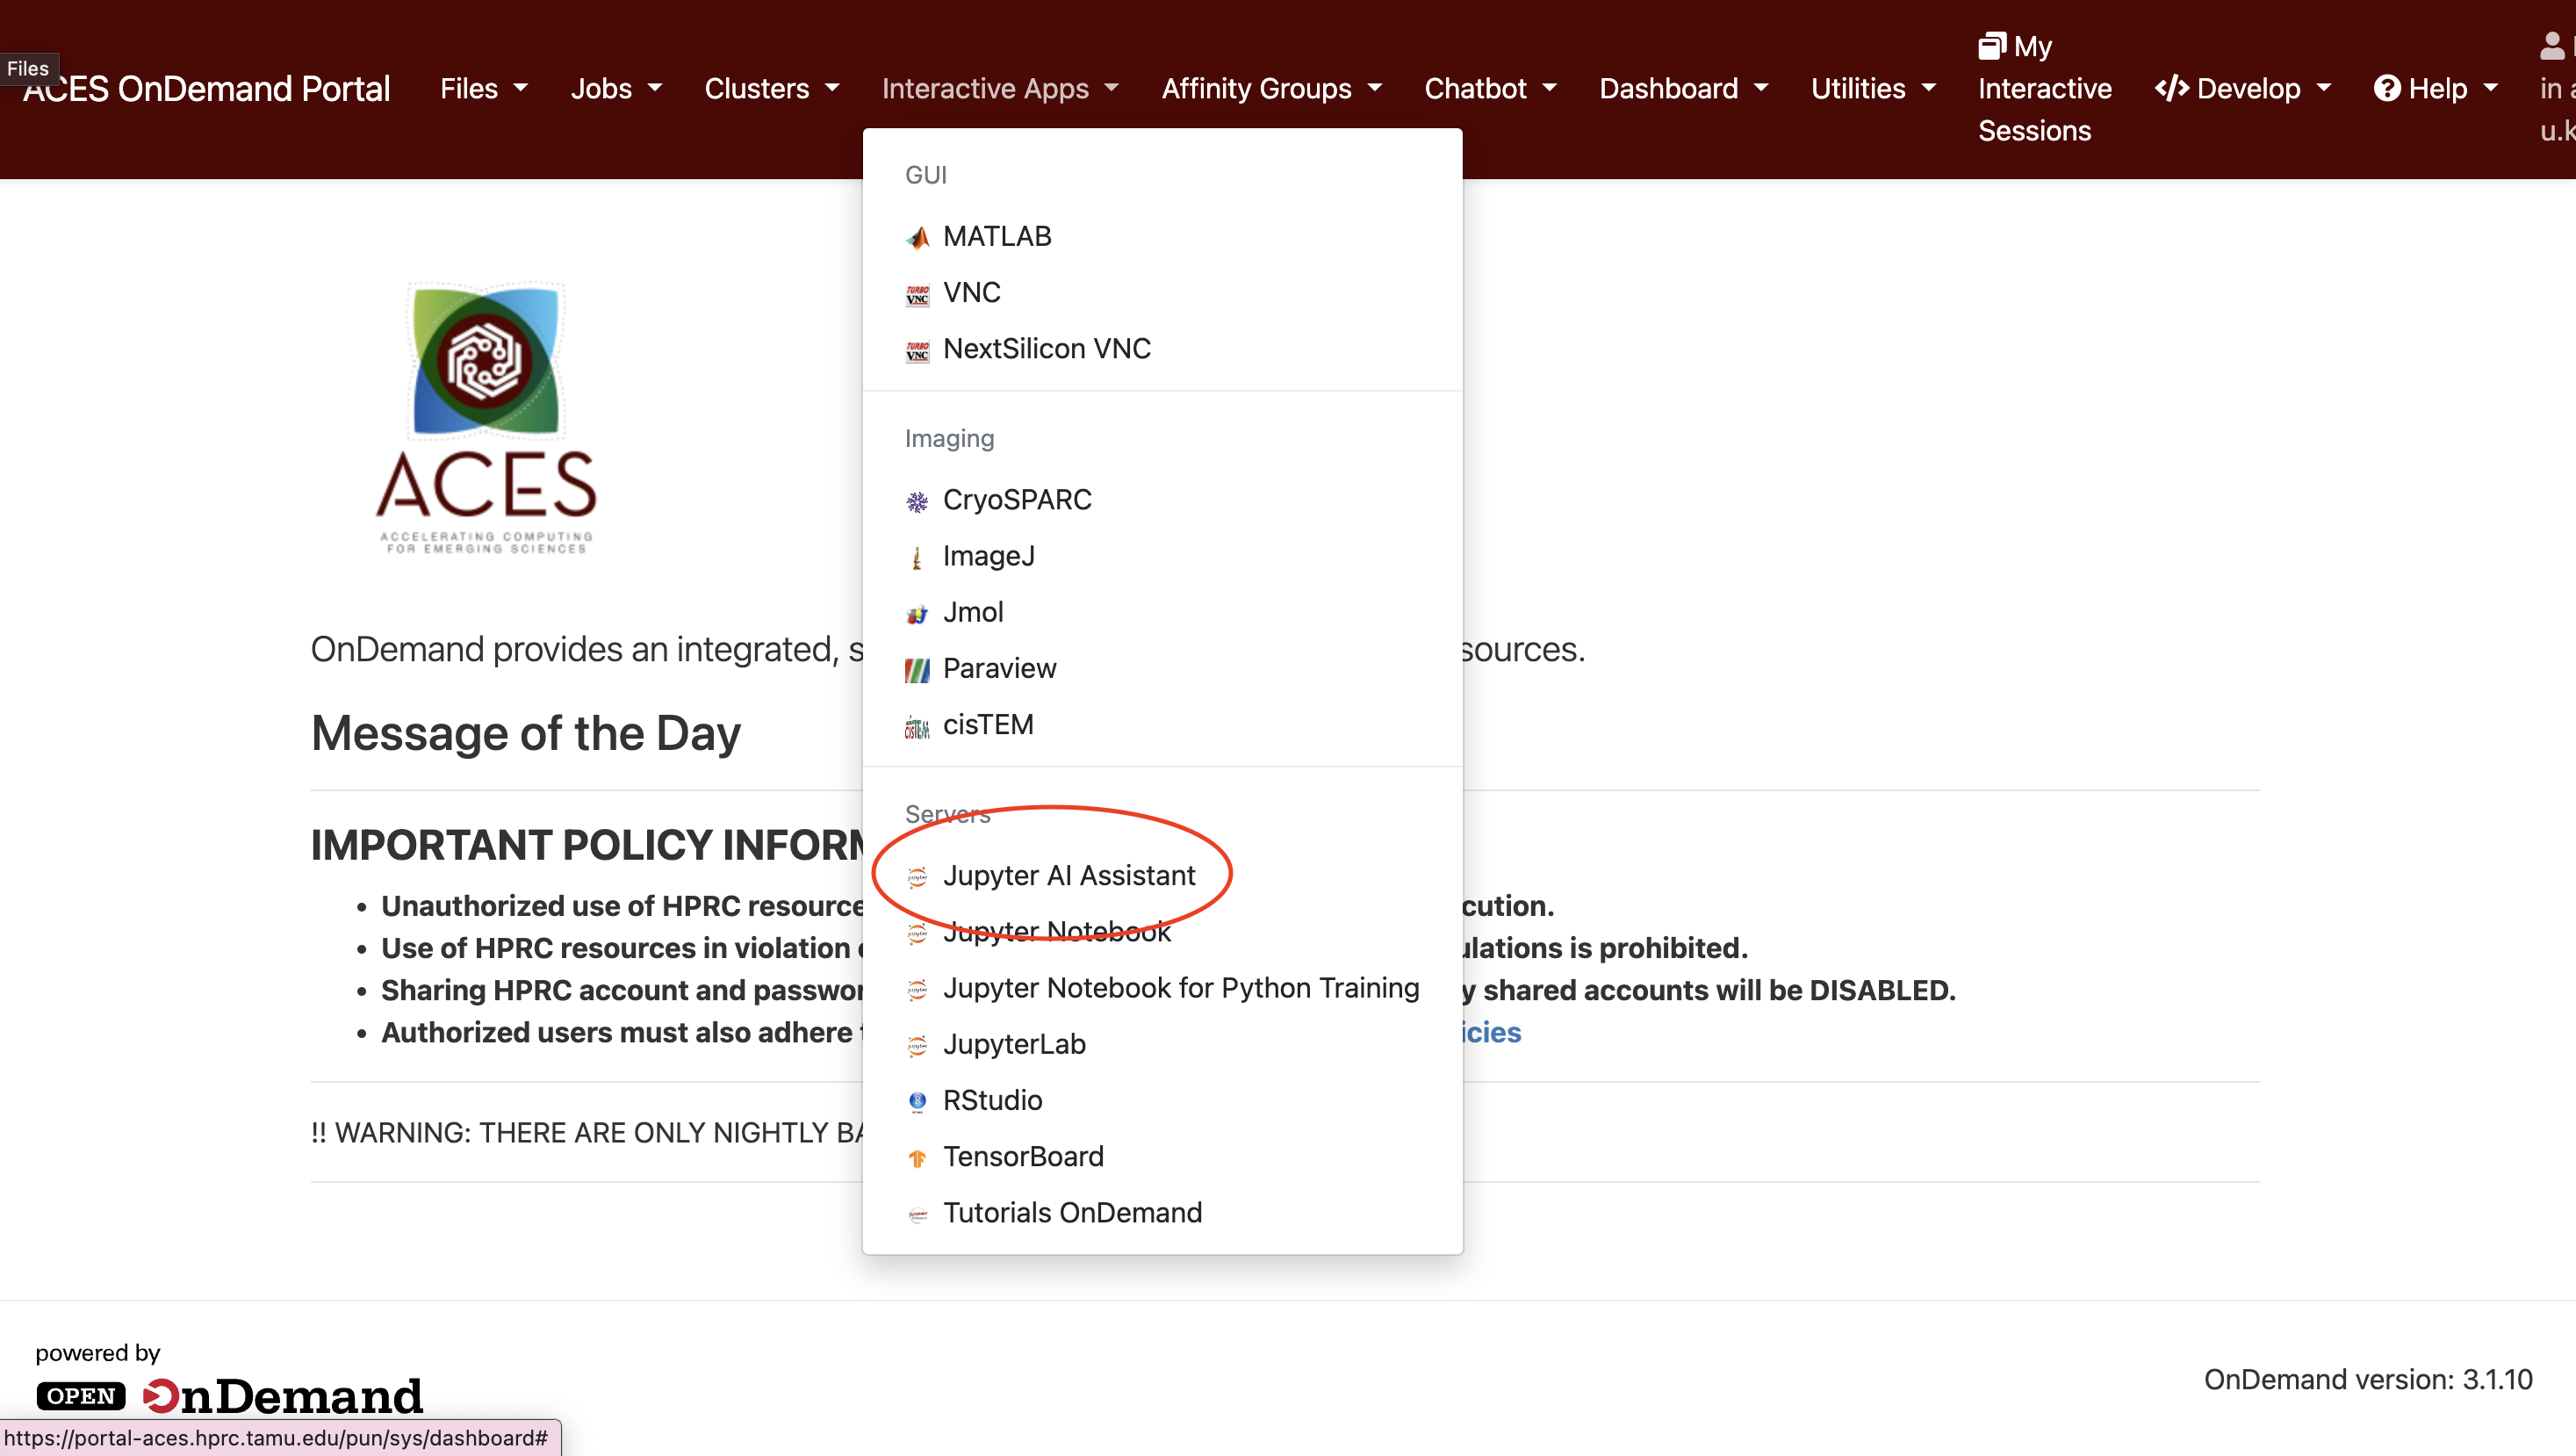Expand the Dashboard dropdown
Viewport: 2576px width, 1456px height.
[x=1684, y=88]
